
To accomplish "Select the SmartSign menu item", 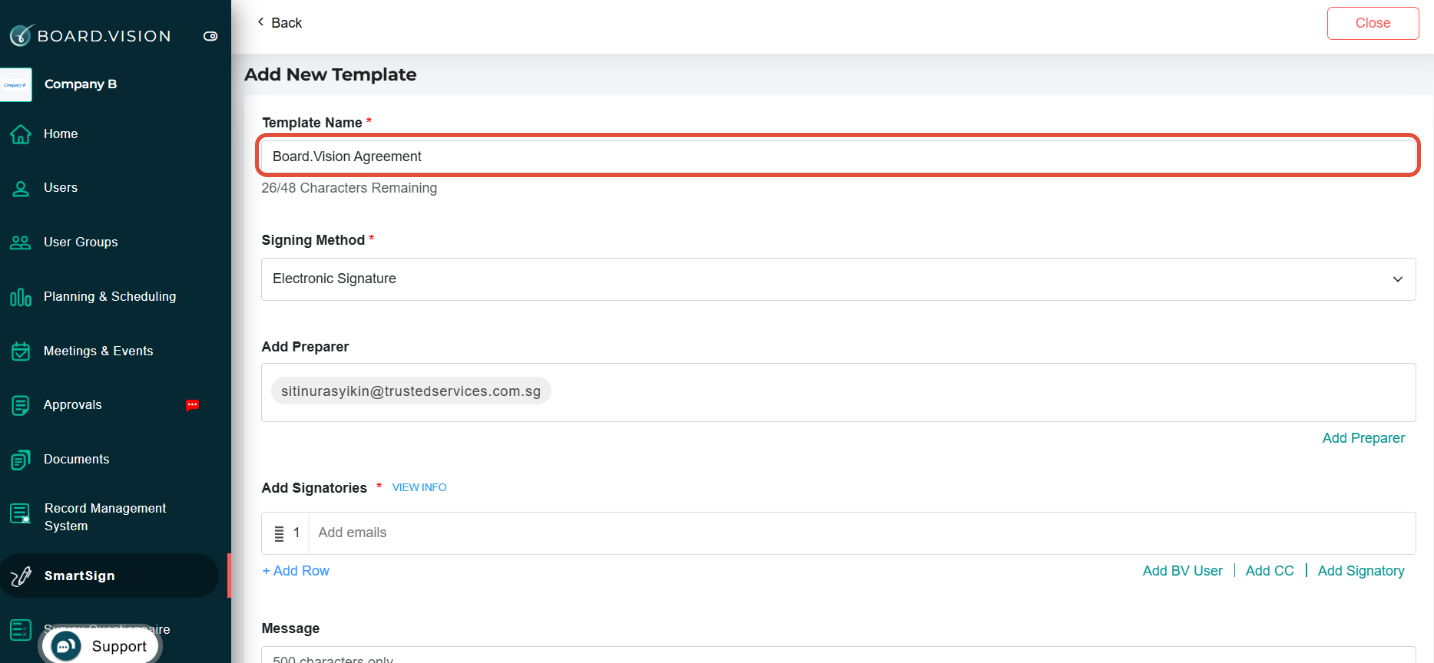I will pos(109,576).
